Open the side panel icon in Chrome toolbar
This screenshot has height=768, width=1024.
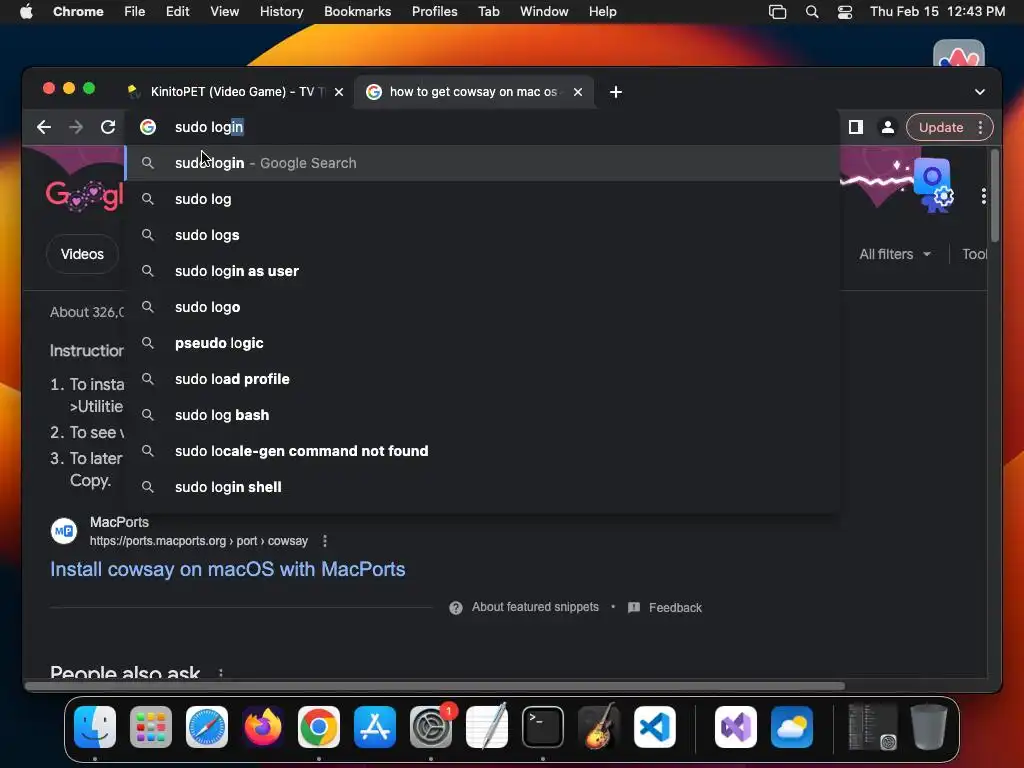856,127
